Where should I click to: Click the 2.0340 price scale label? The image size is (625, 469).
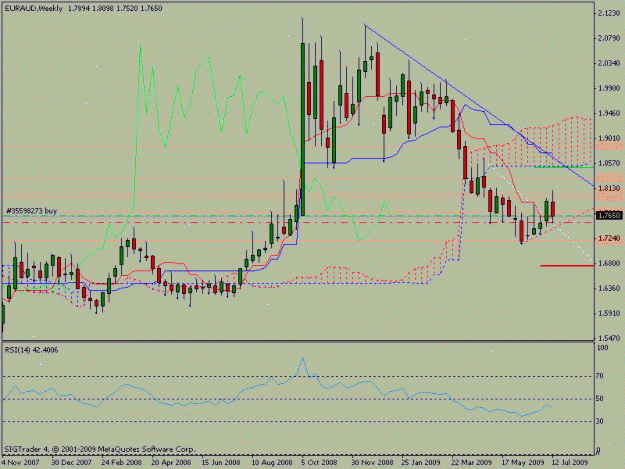(609, 63)
